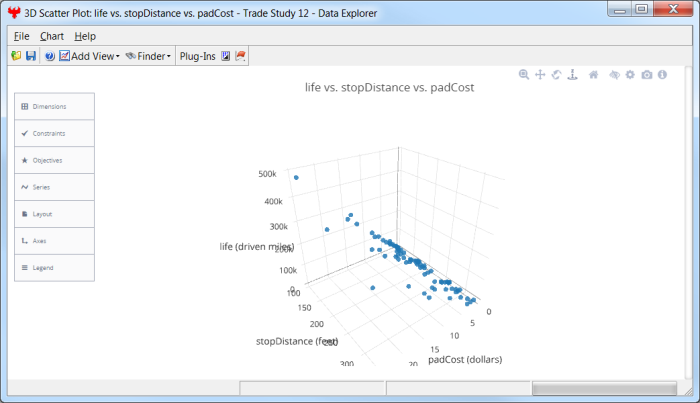Screen dimensions: 700x403
Task: Open the Legend panel
Action: click(x=54, y=268)
